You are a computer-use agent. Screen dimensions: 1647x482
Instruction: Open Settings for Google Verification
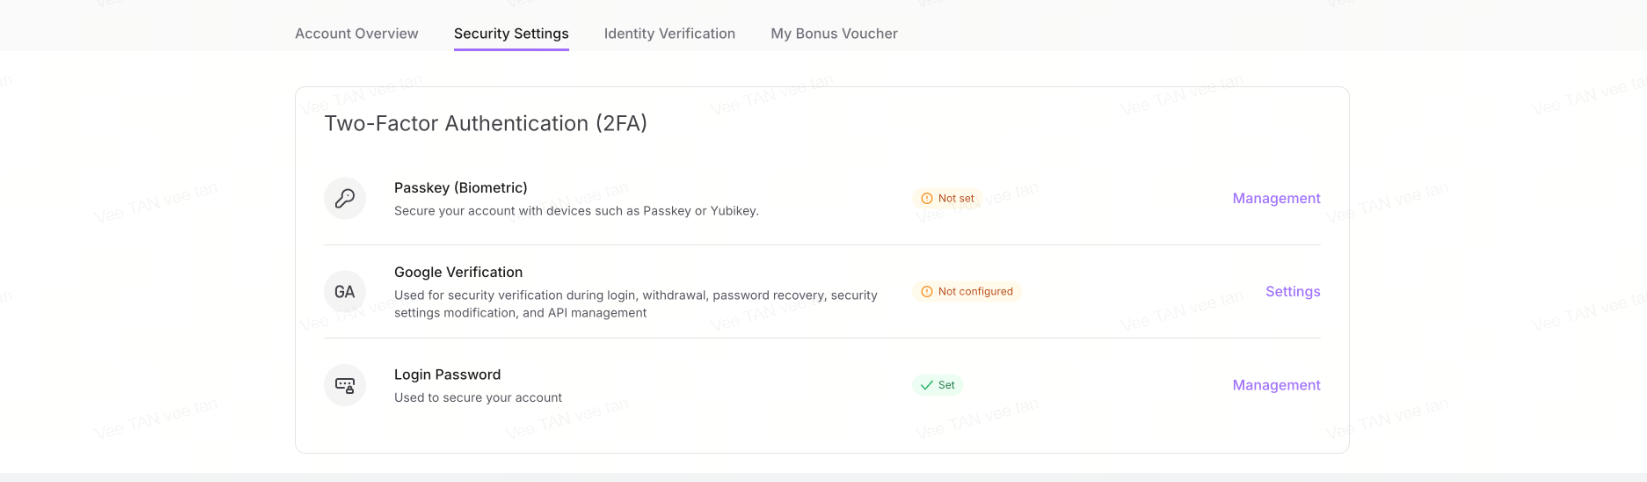click(1292, 292)
